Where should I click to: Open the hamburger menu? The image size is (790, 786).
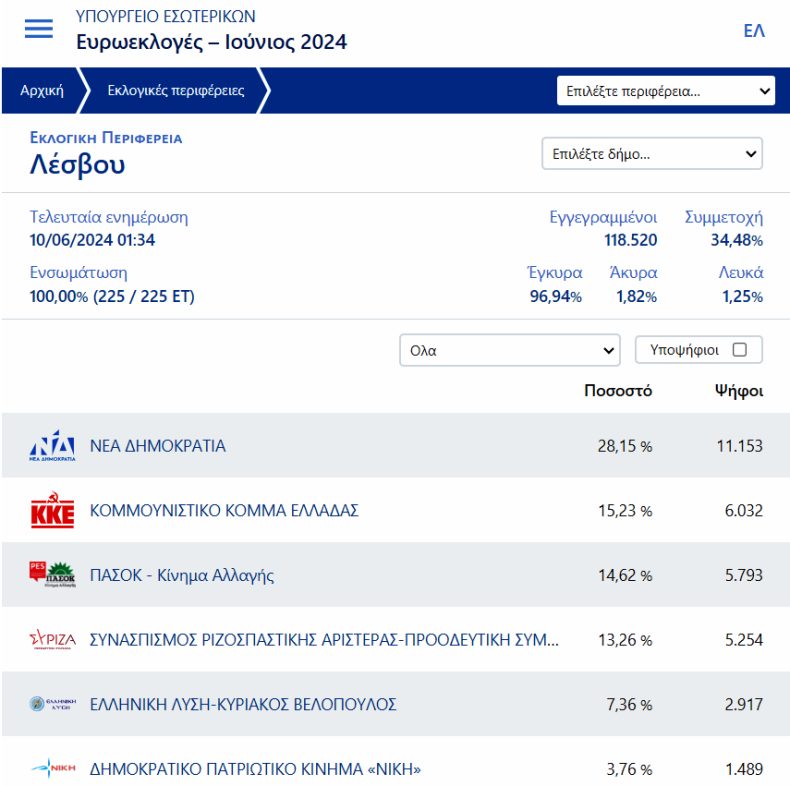(39, 29)
